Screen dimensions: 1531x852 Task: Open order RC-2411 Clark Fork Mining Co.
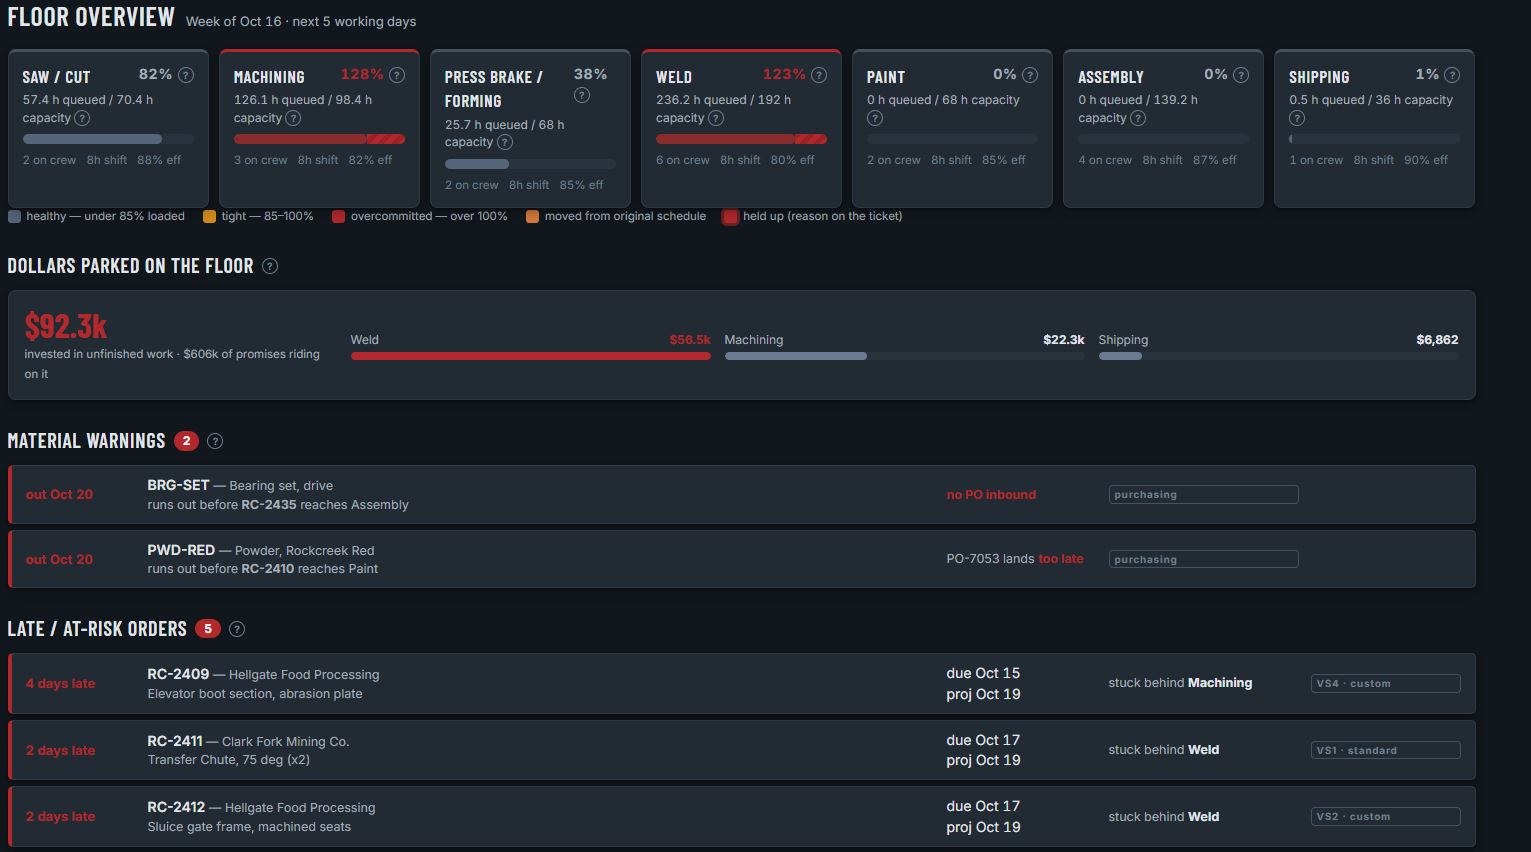(742, 750)
